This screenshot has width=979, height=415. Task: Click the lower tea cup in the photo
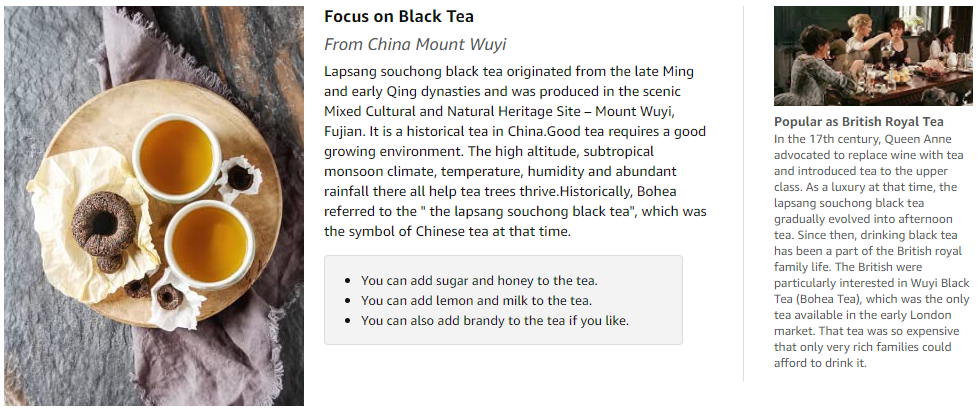coord(209,244)
